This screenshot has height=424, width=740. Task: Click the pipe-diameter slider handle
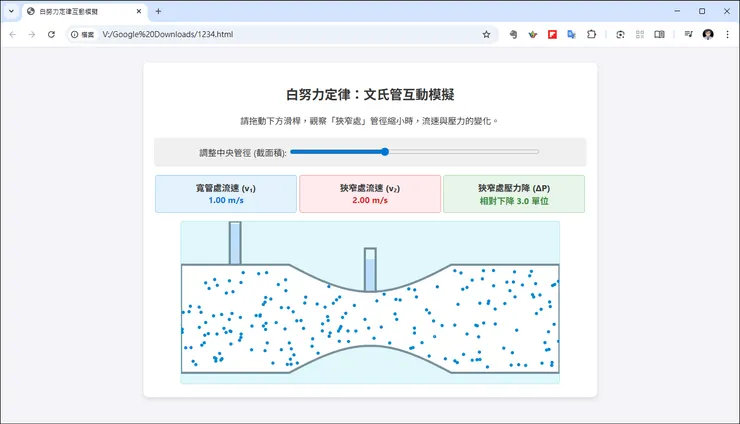click(x=385, y=152)
